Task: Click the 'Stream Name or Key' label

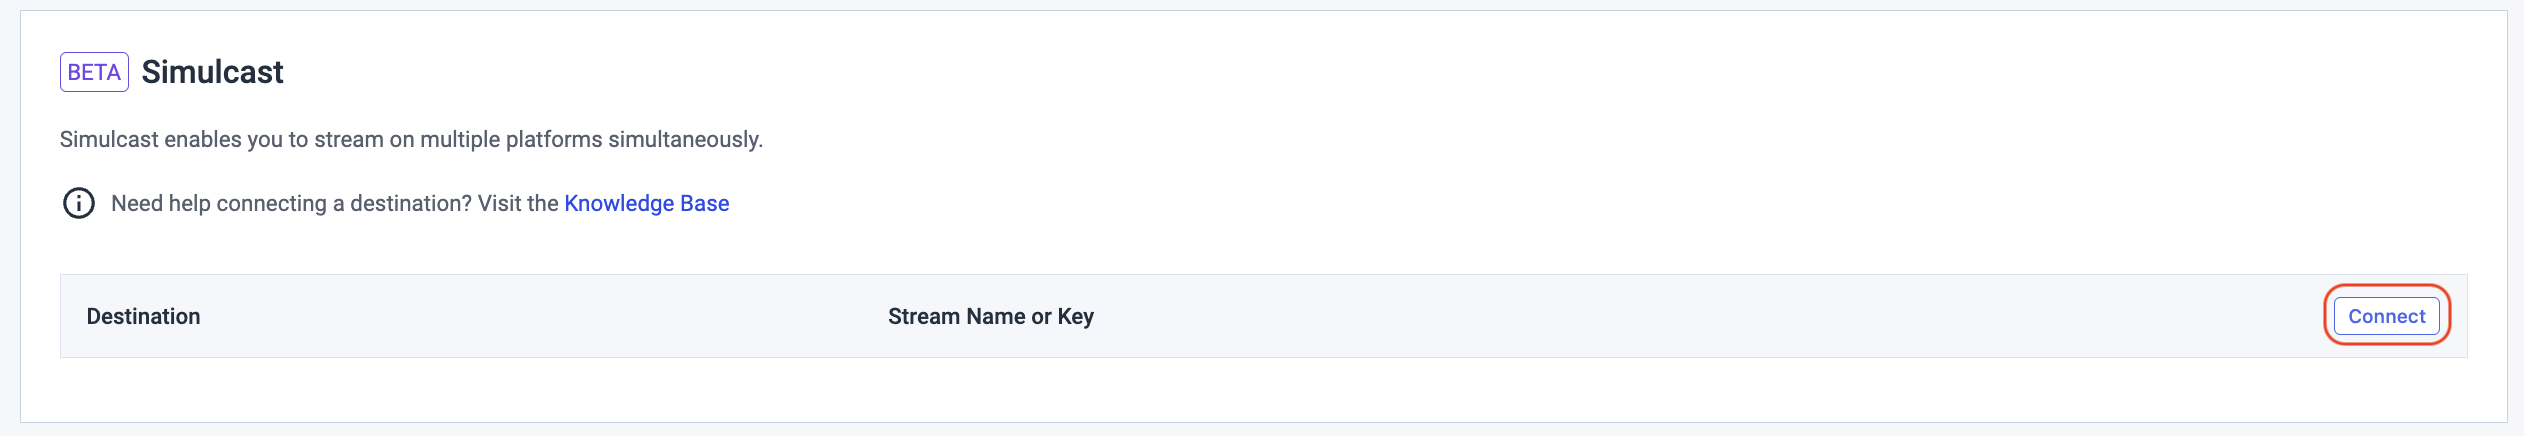Action: 991,316
